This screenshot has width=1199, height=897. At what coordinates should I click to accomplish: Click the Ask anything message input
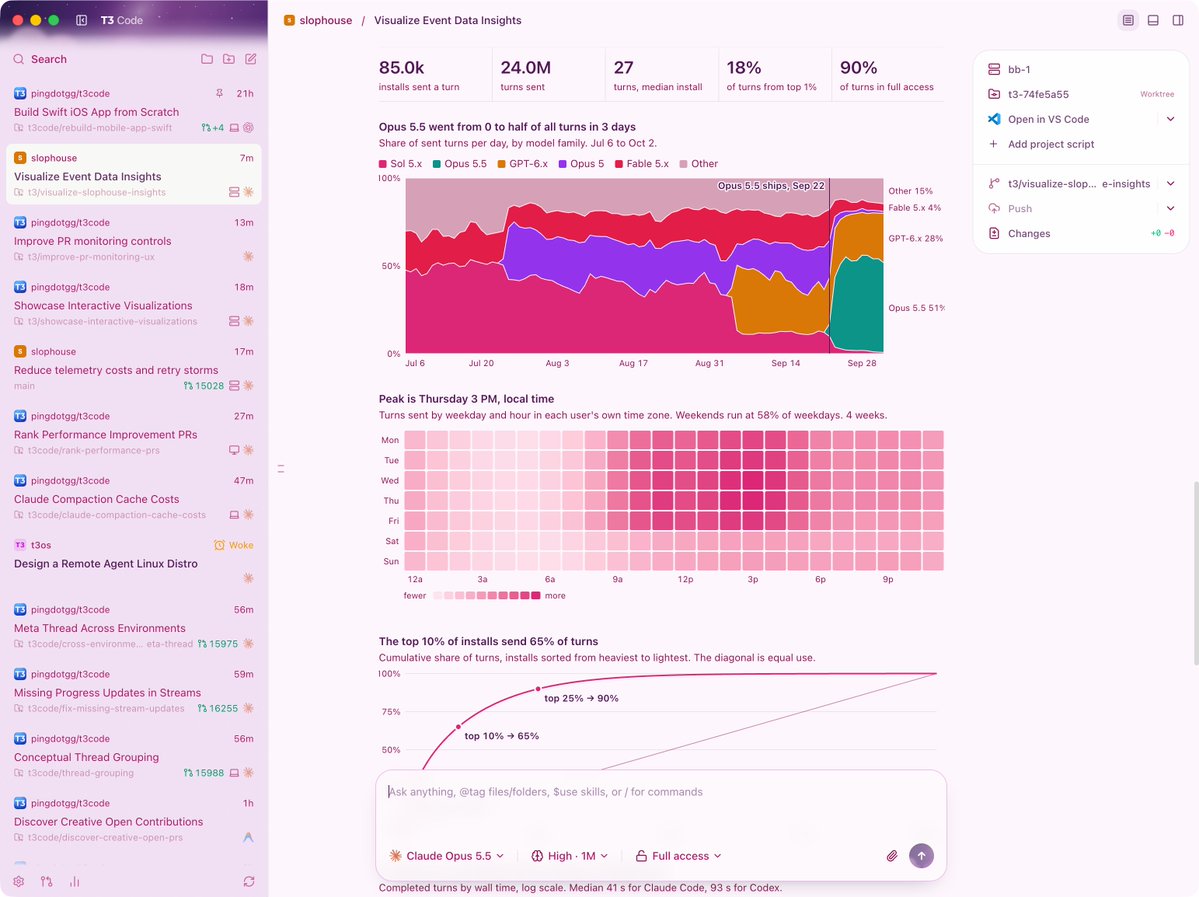point(661,792)
